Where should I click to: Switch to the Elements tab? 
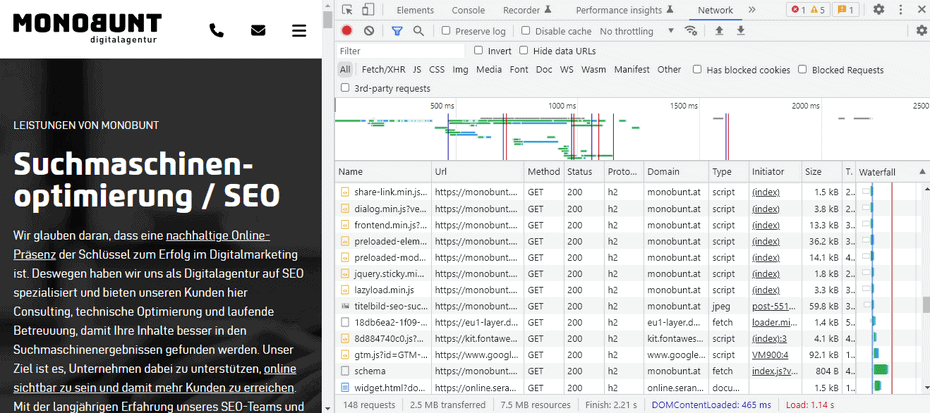coord(415,10)
